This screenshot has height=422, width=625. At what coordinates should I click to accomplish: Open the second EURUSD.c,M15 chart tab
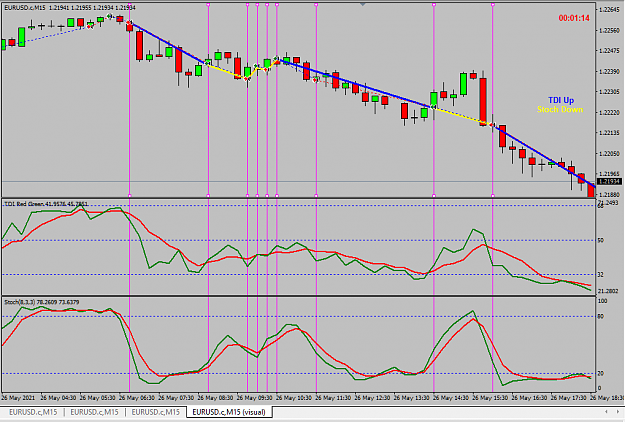[x=94, y=412]
